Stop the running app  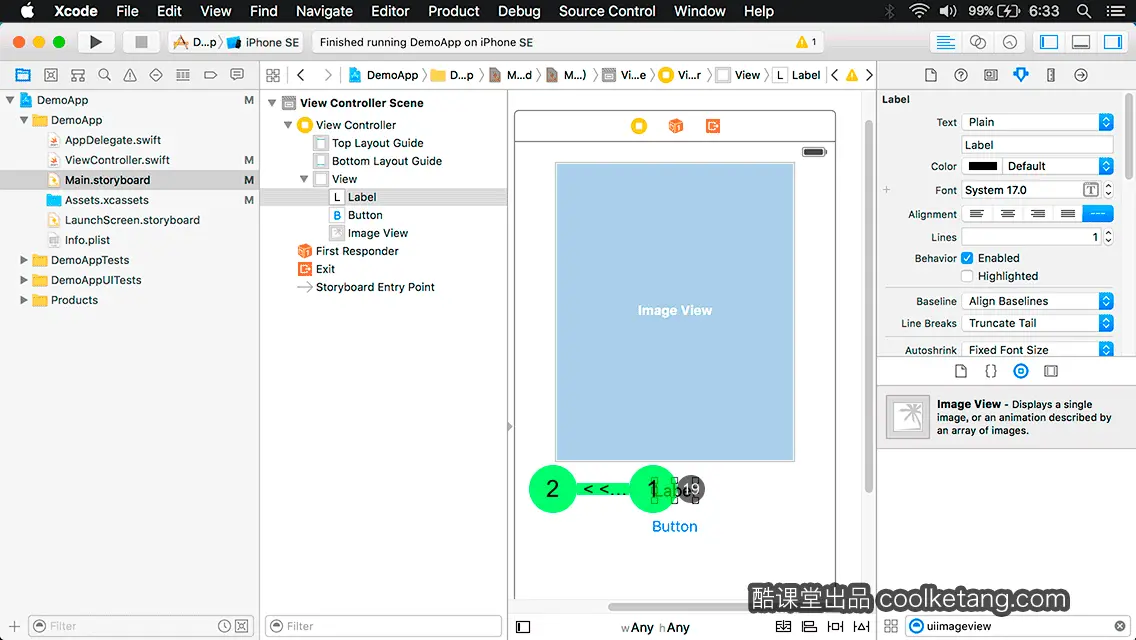click(x=141, y=42)
